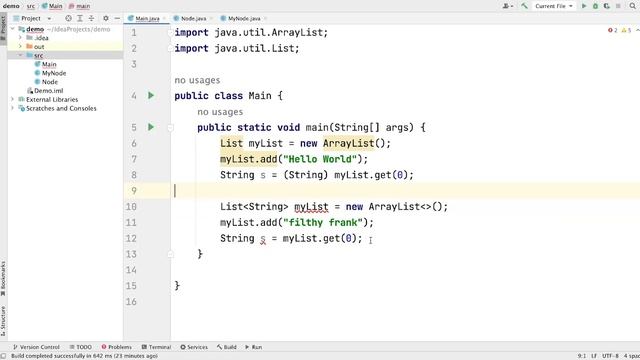Click LF line separator in status bar
Image resolution: width=640 pixels, height=360 pixels.
594,356
